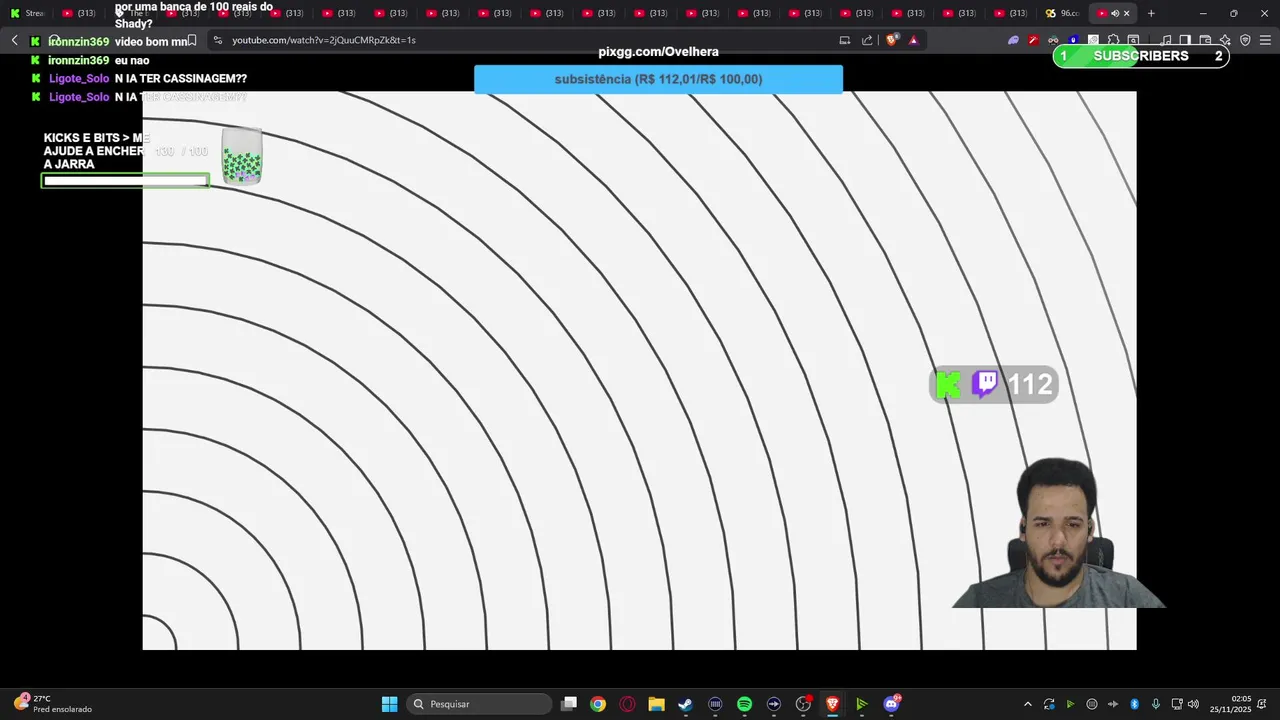
Task: Click the Brave Shields lion icon
Action: [892, 40]
